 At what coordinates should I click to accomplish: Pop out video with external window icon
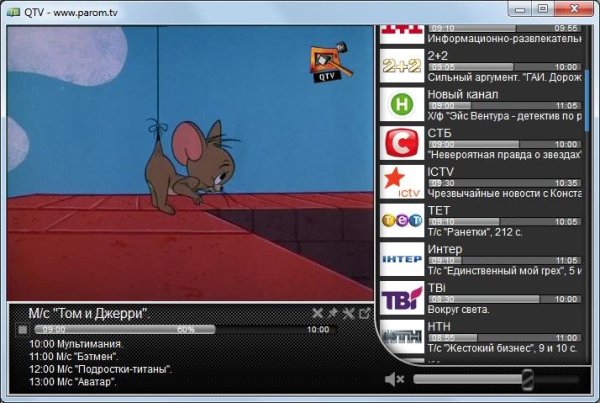click(364, 313)
